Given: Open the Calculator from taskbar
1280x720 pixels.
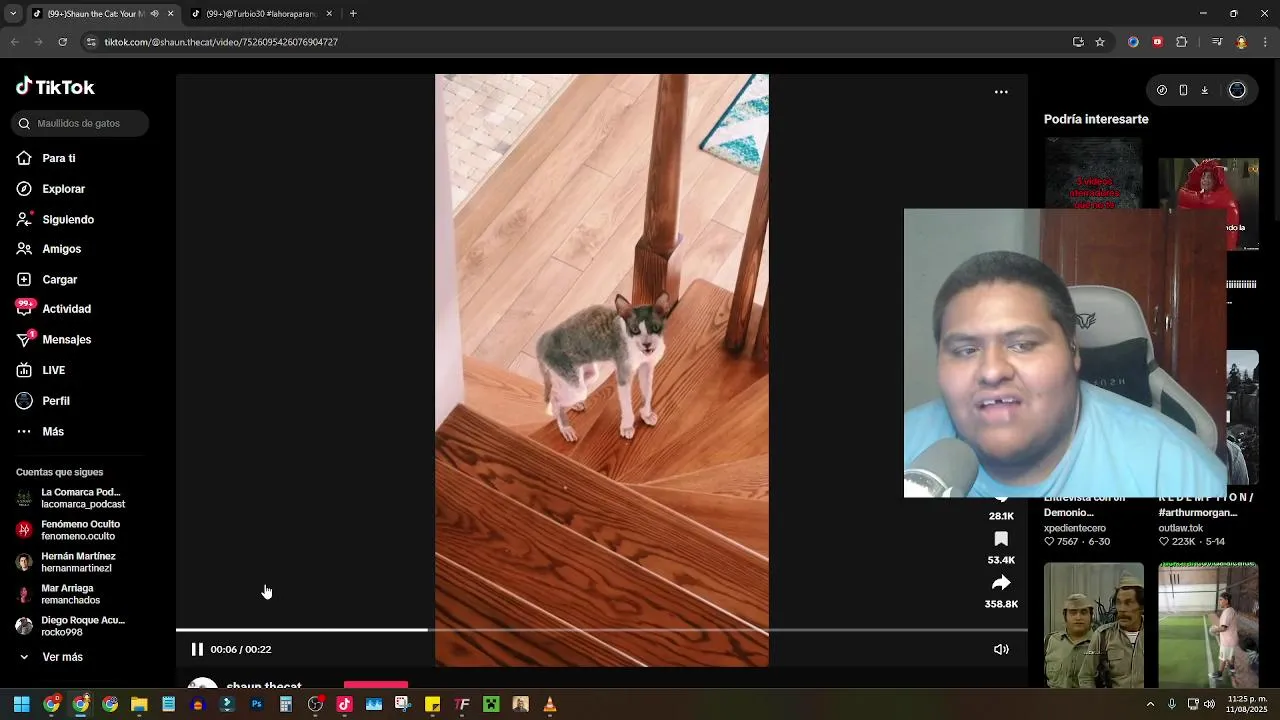Looking at the screenshot, I should [x=285, y=704].
